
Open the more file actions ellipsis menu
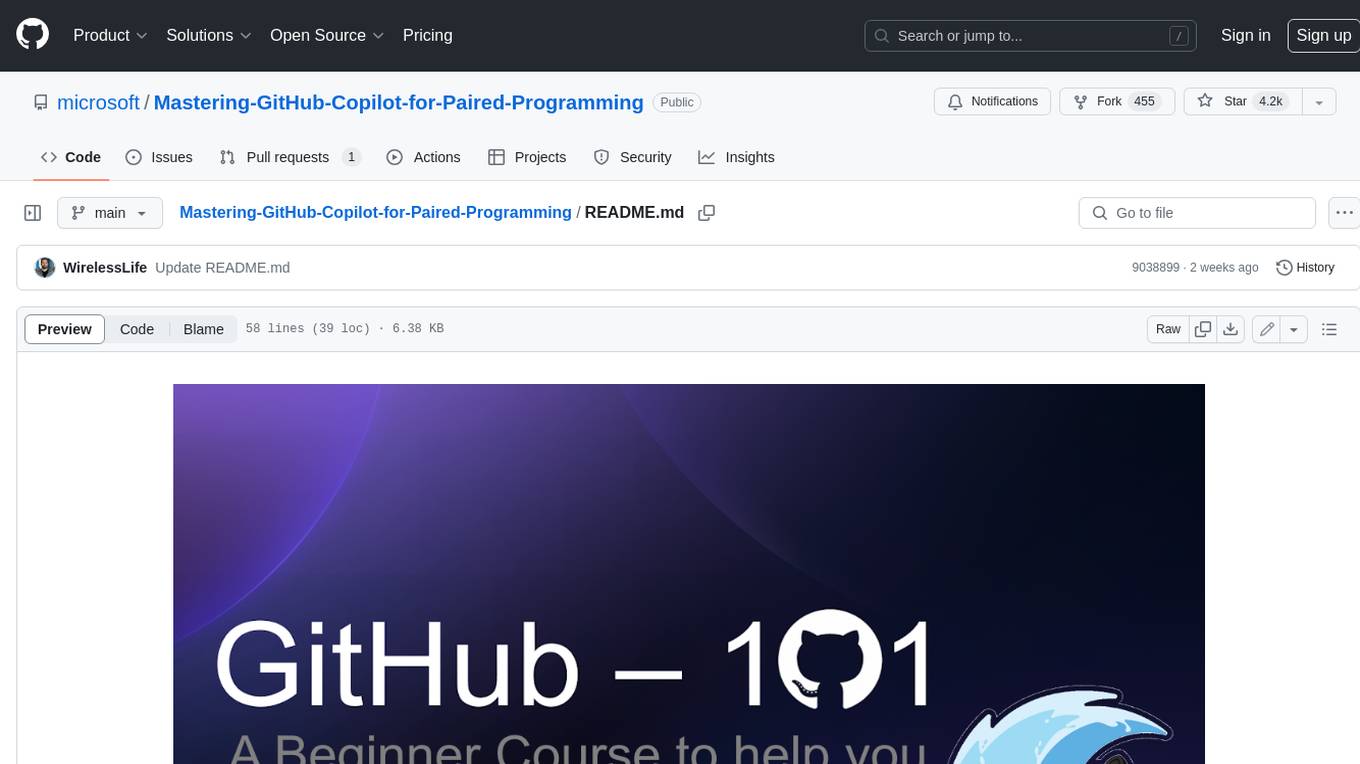tap(1344, 213)
